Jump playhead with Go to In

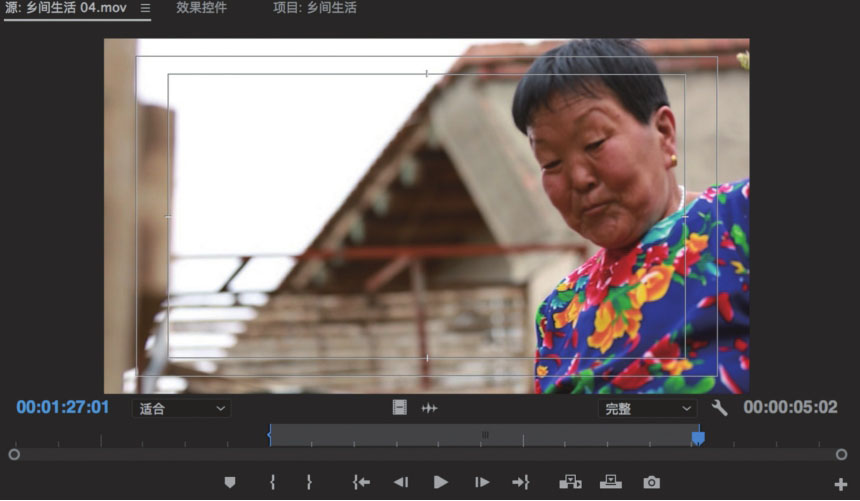click(x=361, y=482)
